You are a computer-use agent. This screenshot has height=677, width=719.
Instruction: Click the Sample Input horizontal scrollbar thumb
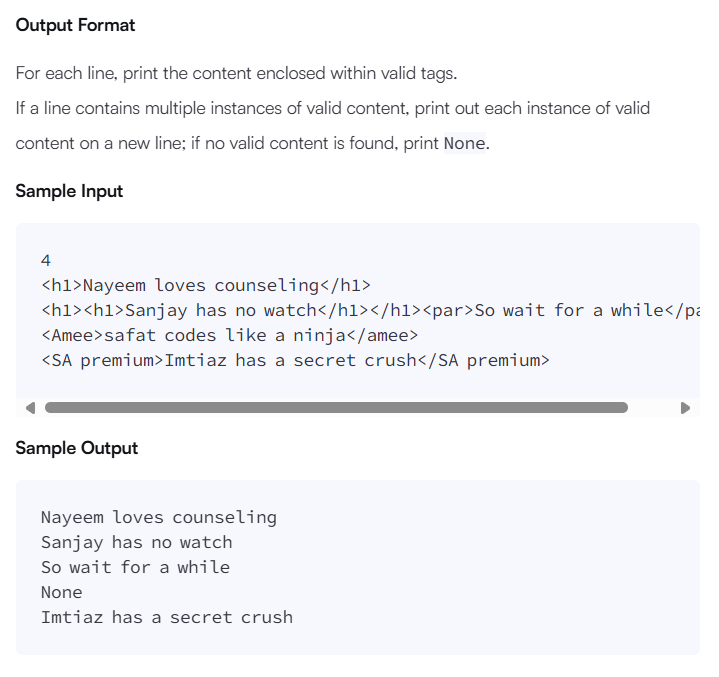click(x=336, y=408)
